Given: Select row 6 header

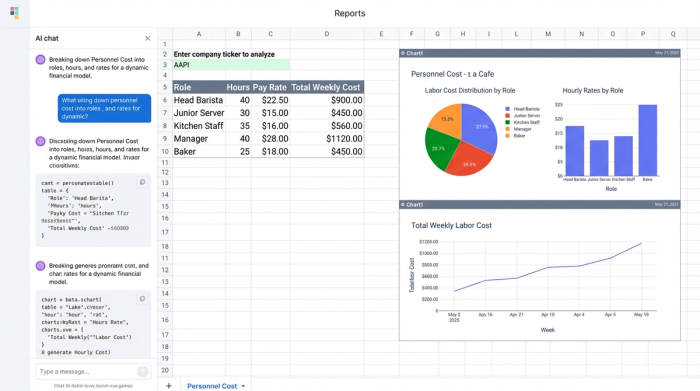Looking at the screenshot, I should 165,100.
